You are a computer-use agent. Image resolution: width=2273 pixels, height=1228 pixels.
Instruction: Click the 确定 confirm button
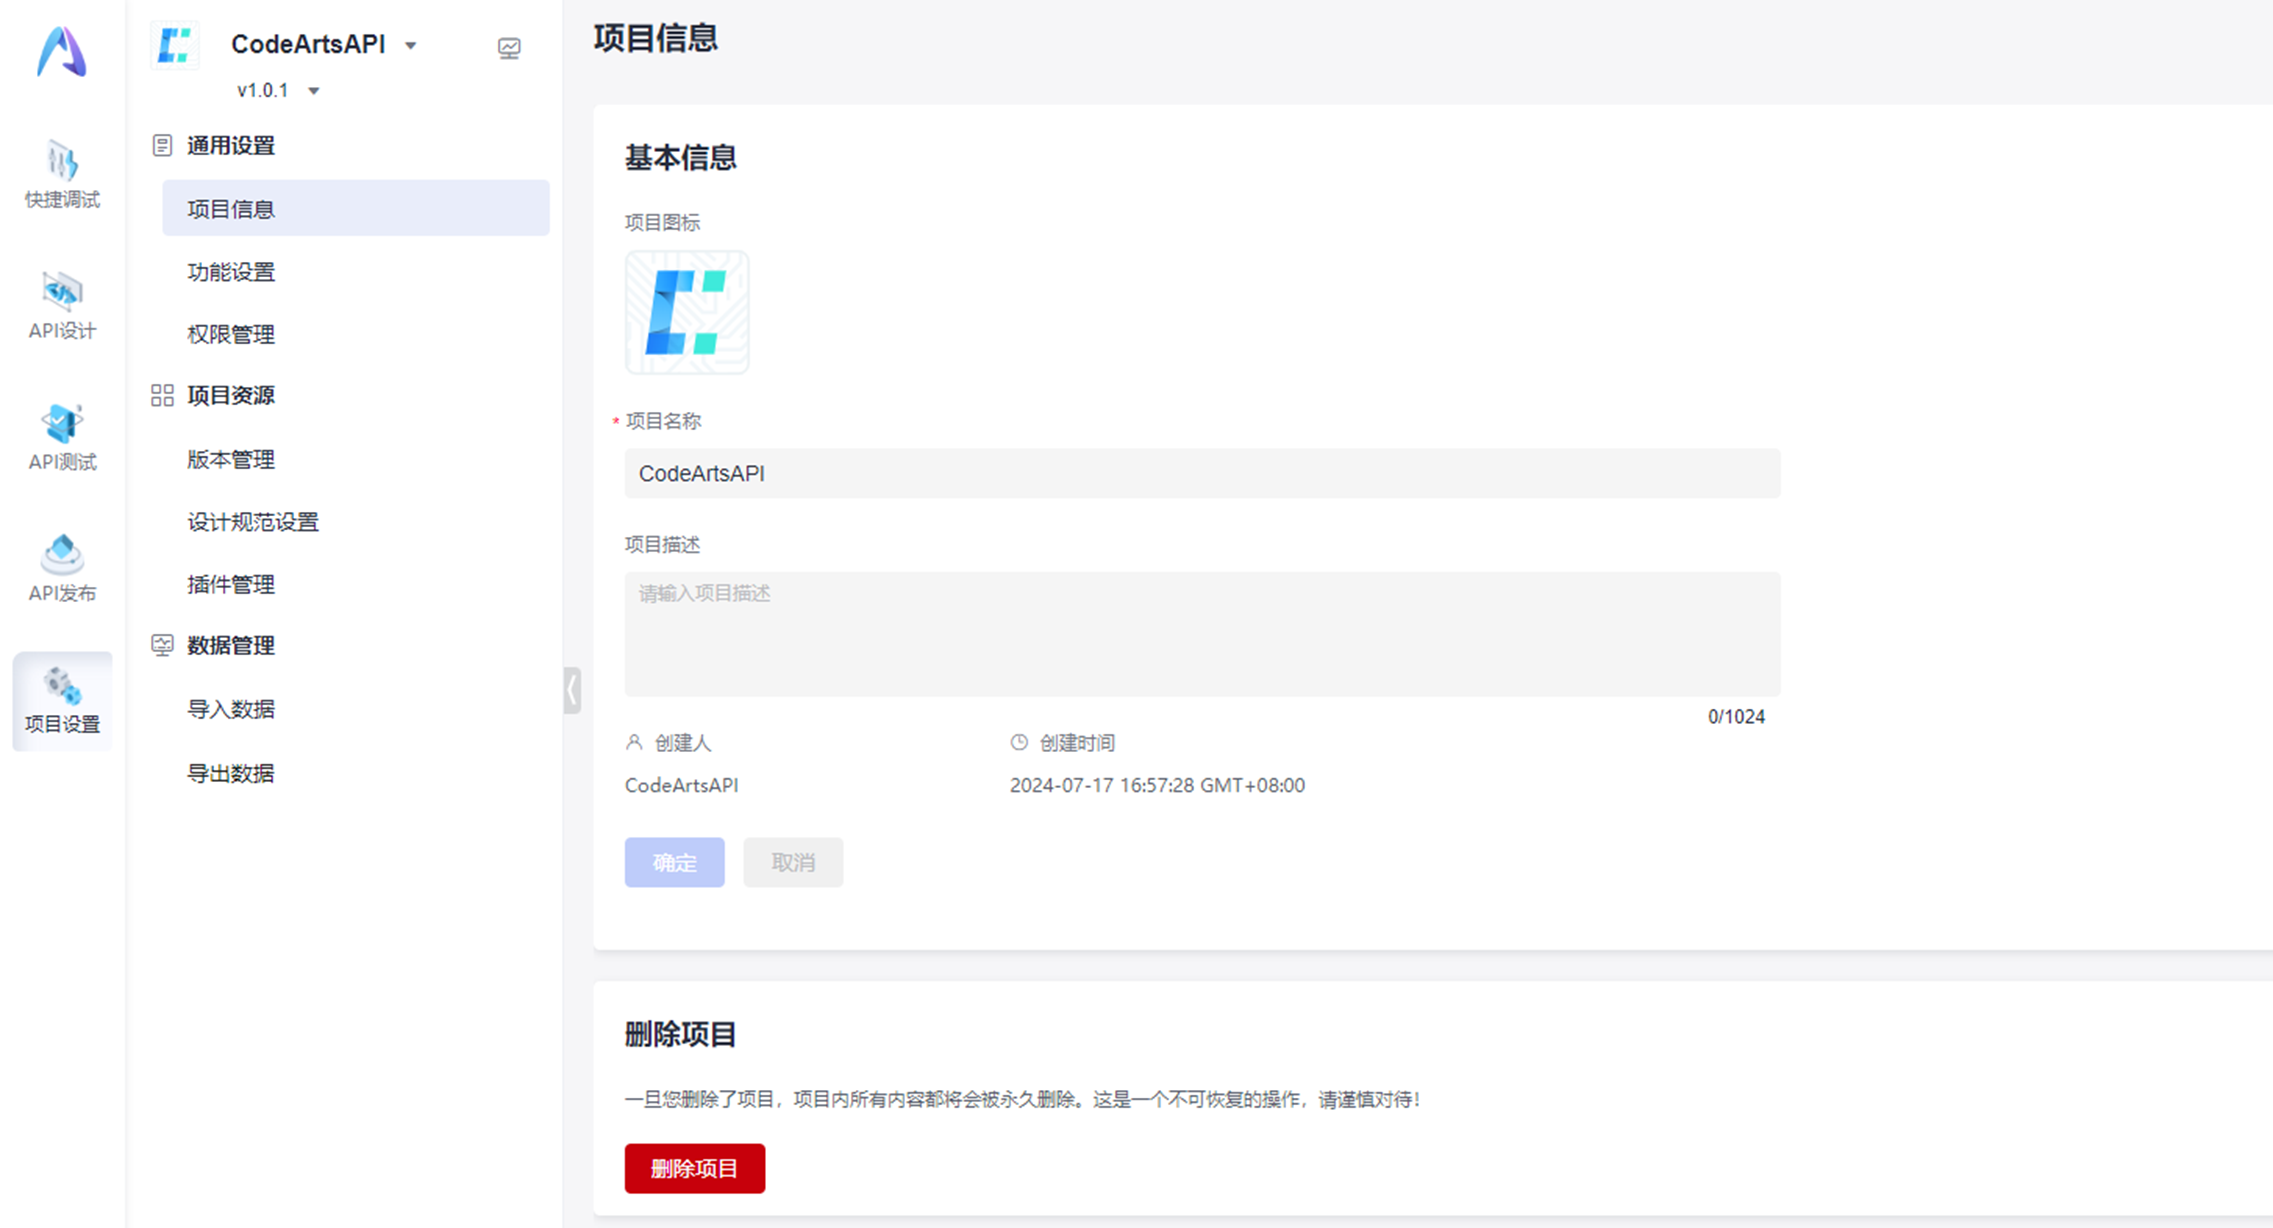674,862
